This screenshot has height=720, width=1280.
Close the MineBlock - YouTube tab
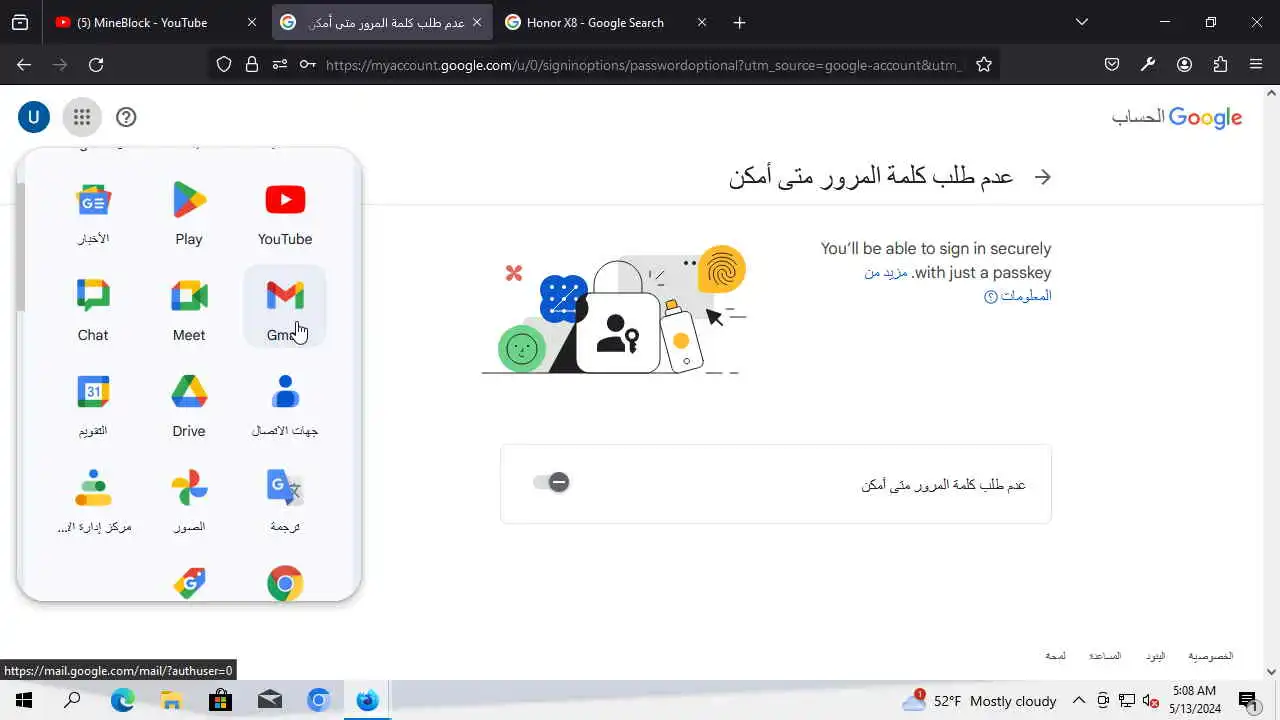pos(252,22)
